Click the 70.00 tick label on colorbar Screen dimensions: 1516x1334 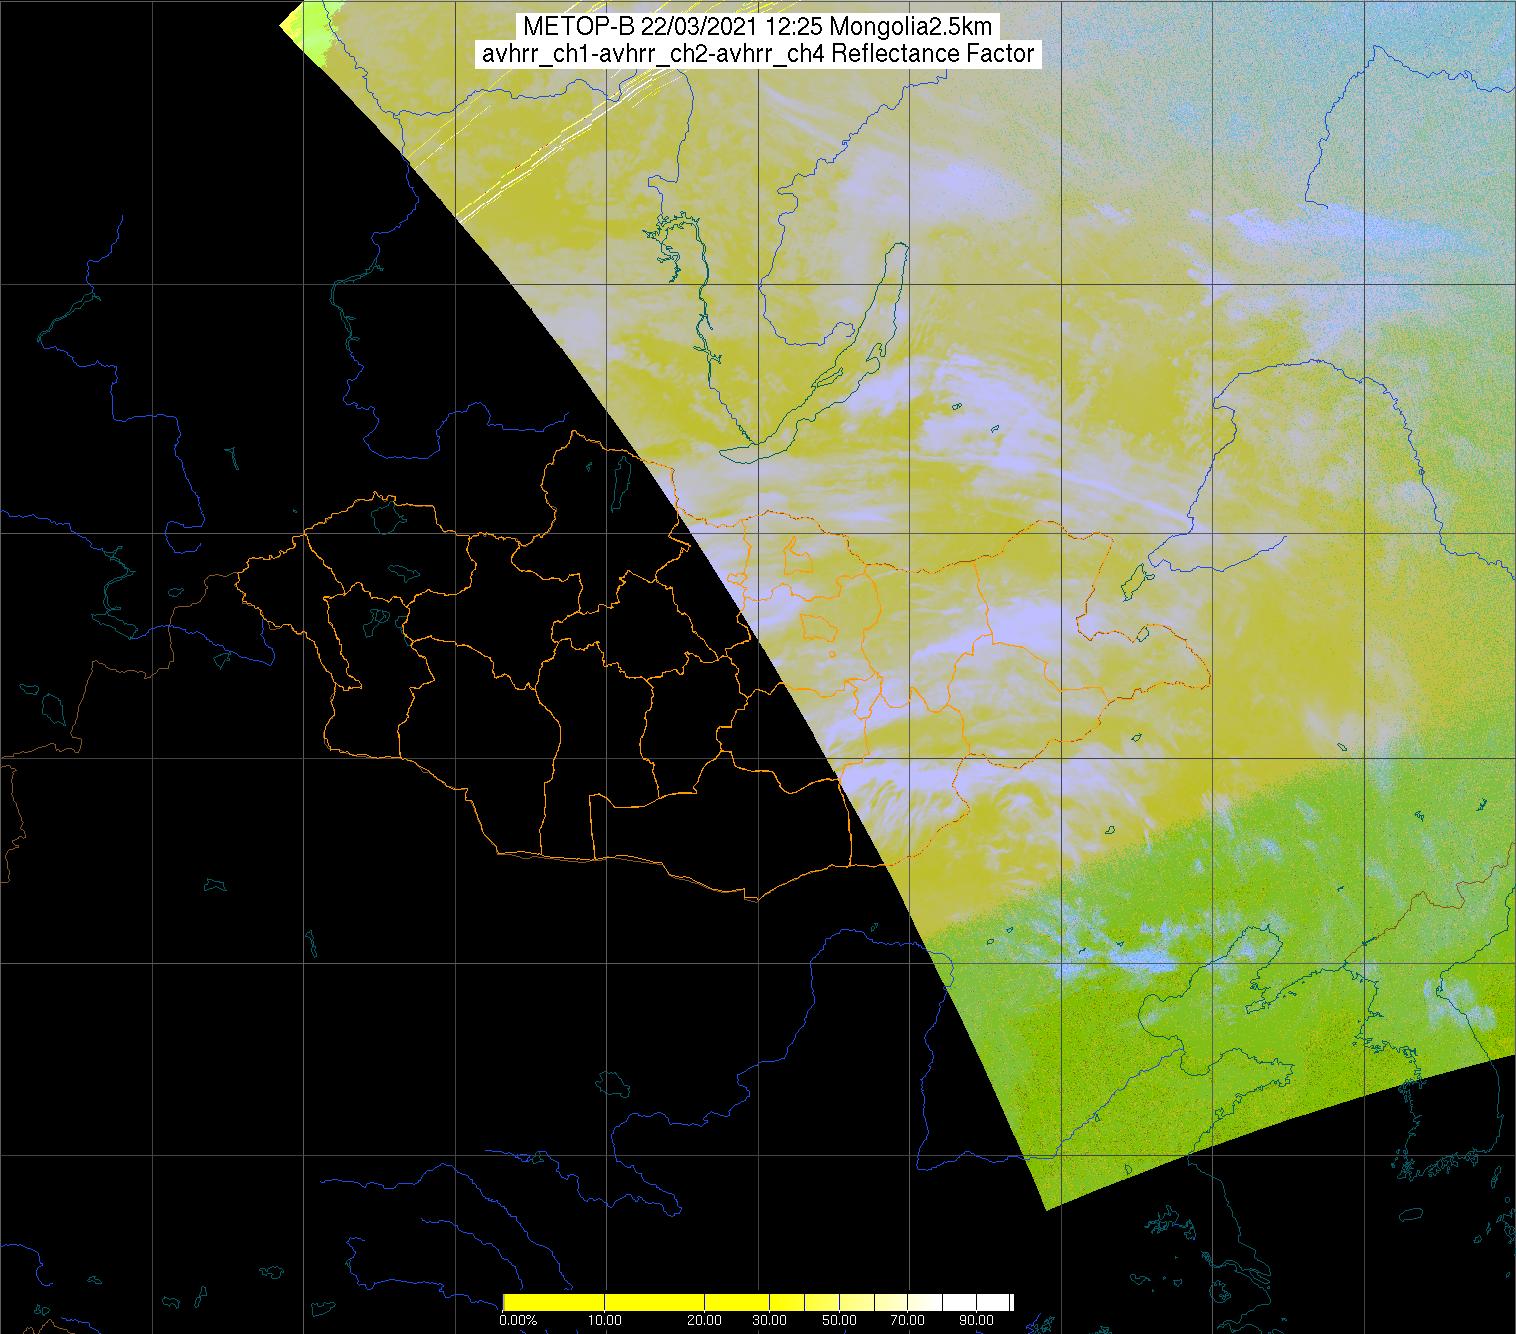tap(906, 1321)
